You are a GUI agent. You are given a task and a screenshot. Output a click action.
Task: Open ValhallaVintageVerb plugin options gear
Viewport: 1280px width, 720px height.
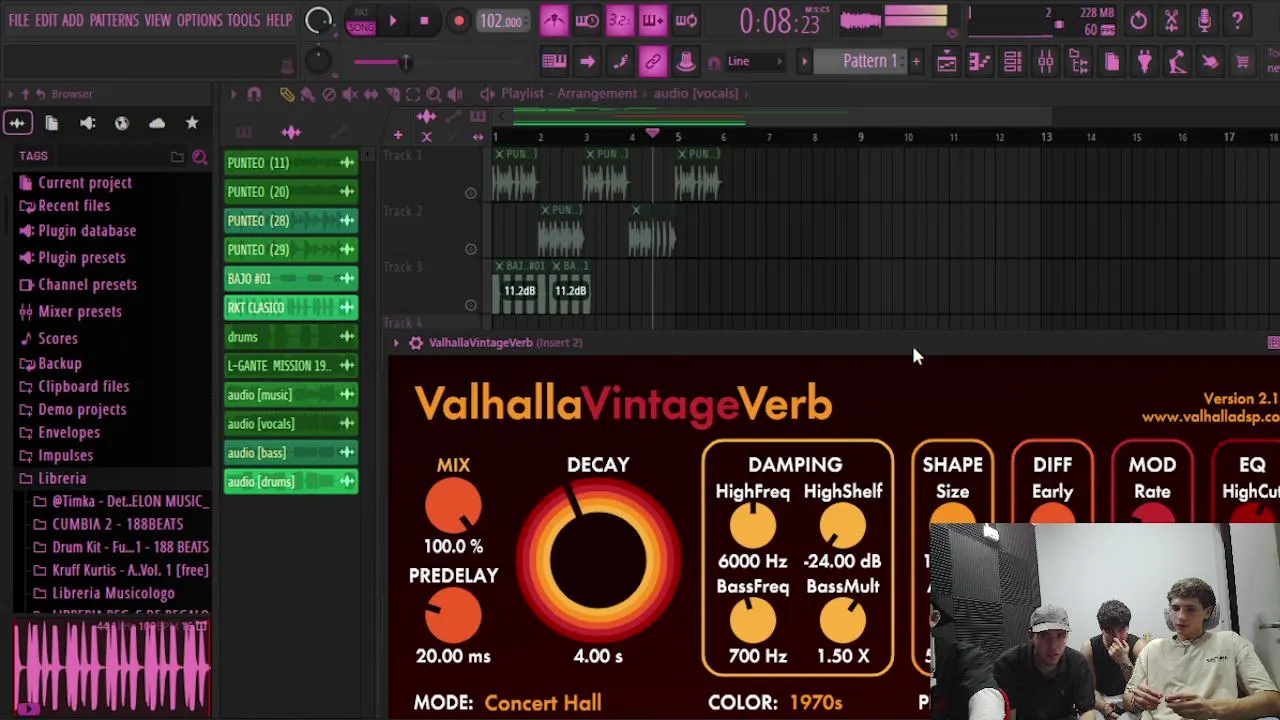click(x=416, y=343)
